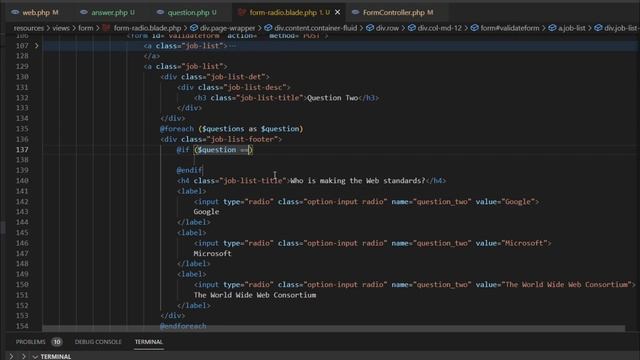
Task: Click the div.col-md-12 breadcrumb item
Action: [x=440, y=28]
